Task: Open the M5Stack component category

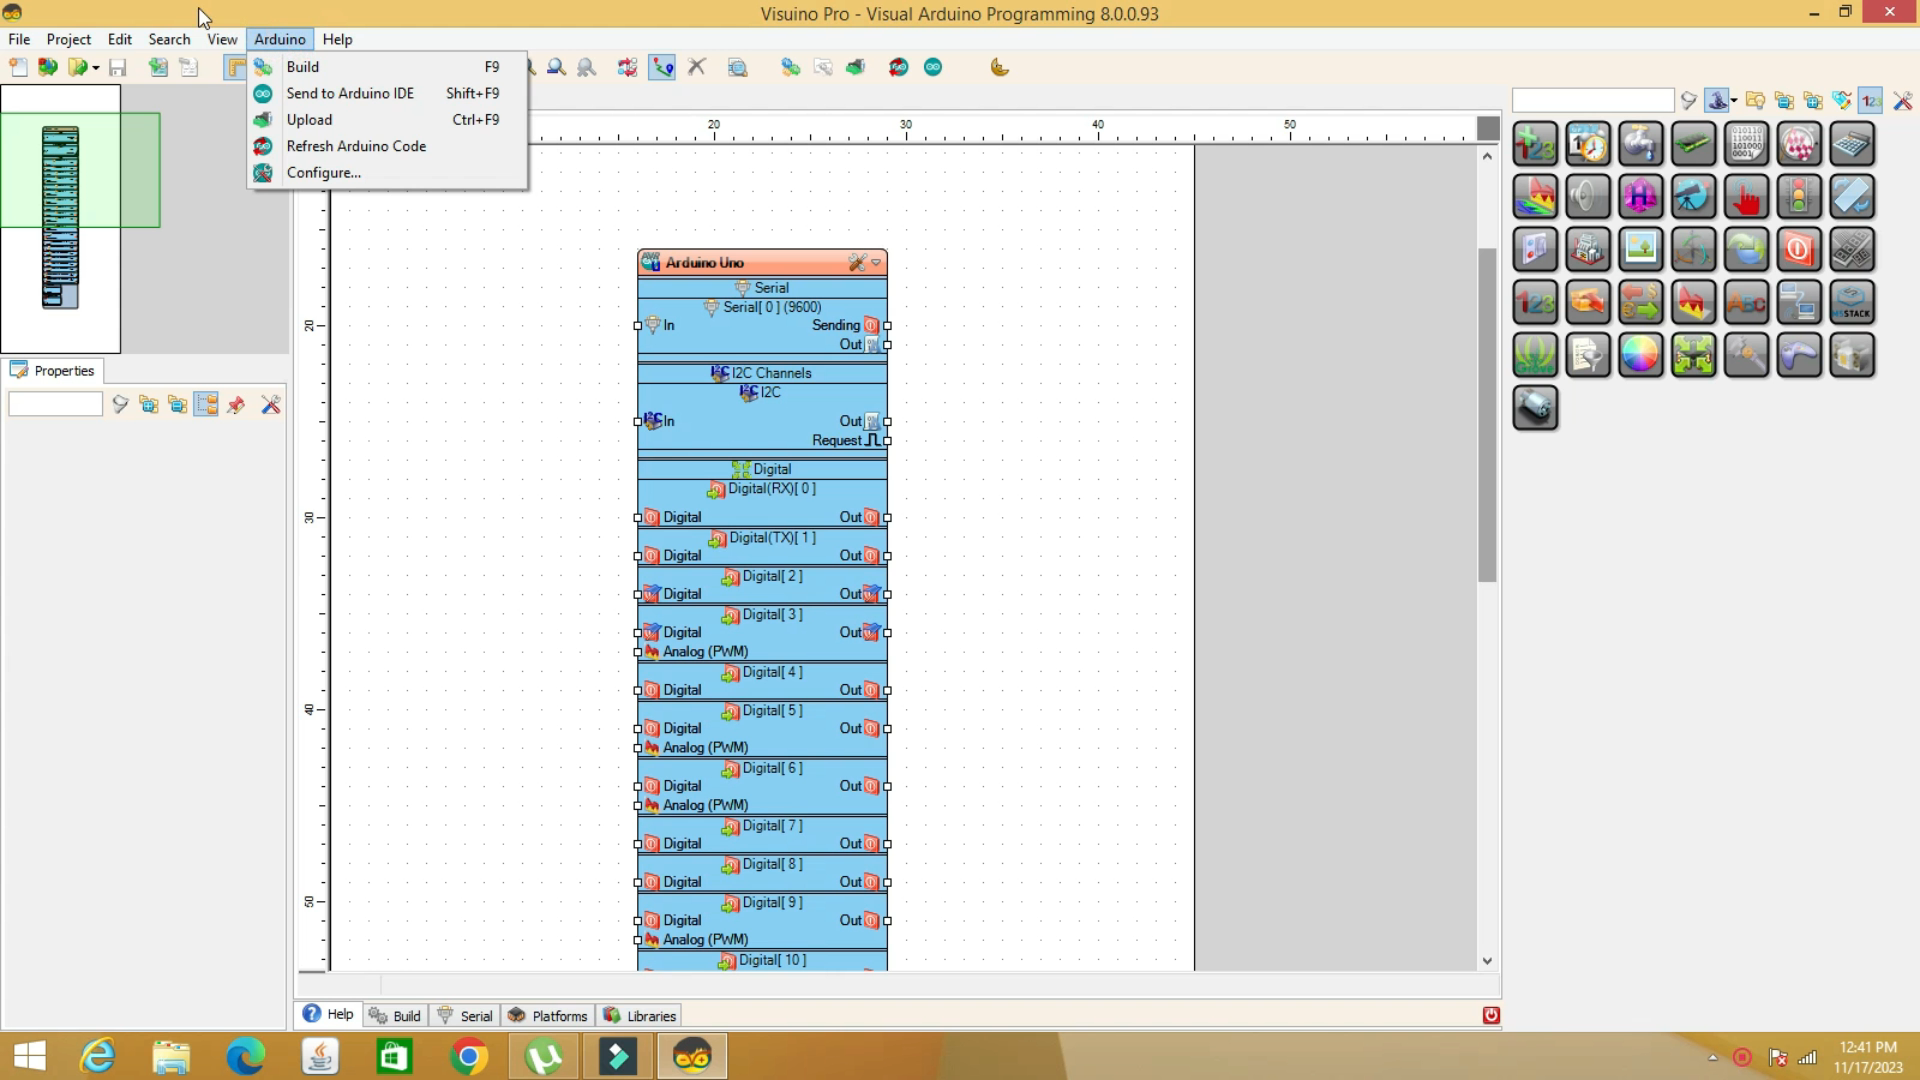Action: [1851, 302]
